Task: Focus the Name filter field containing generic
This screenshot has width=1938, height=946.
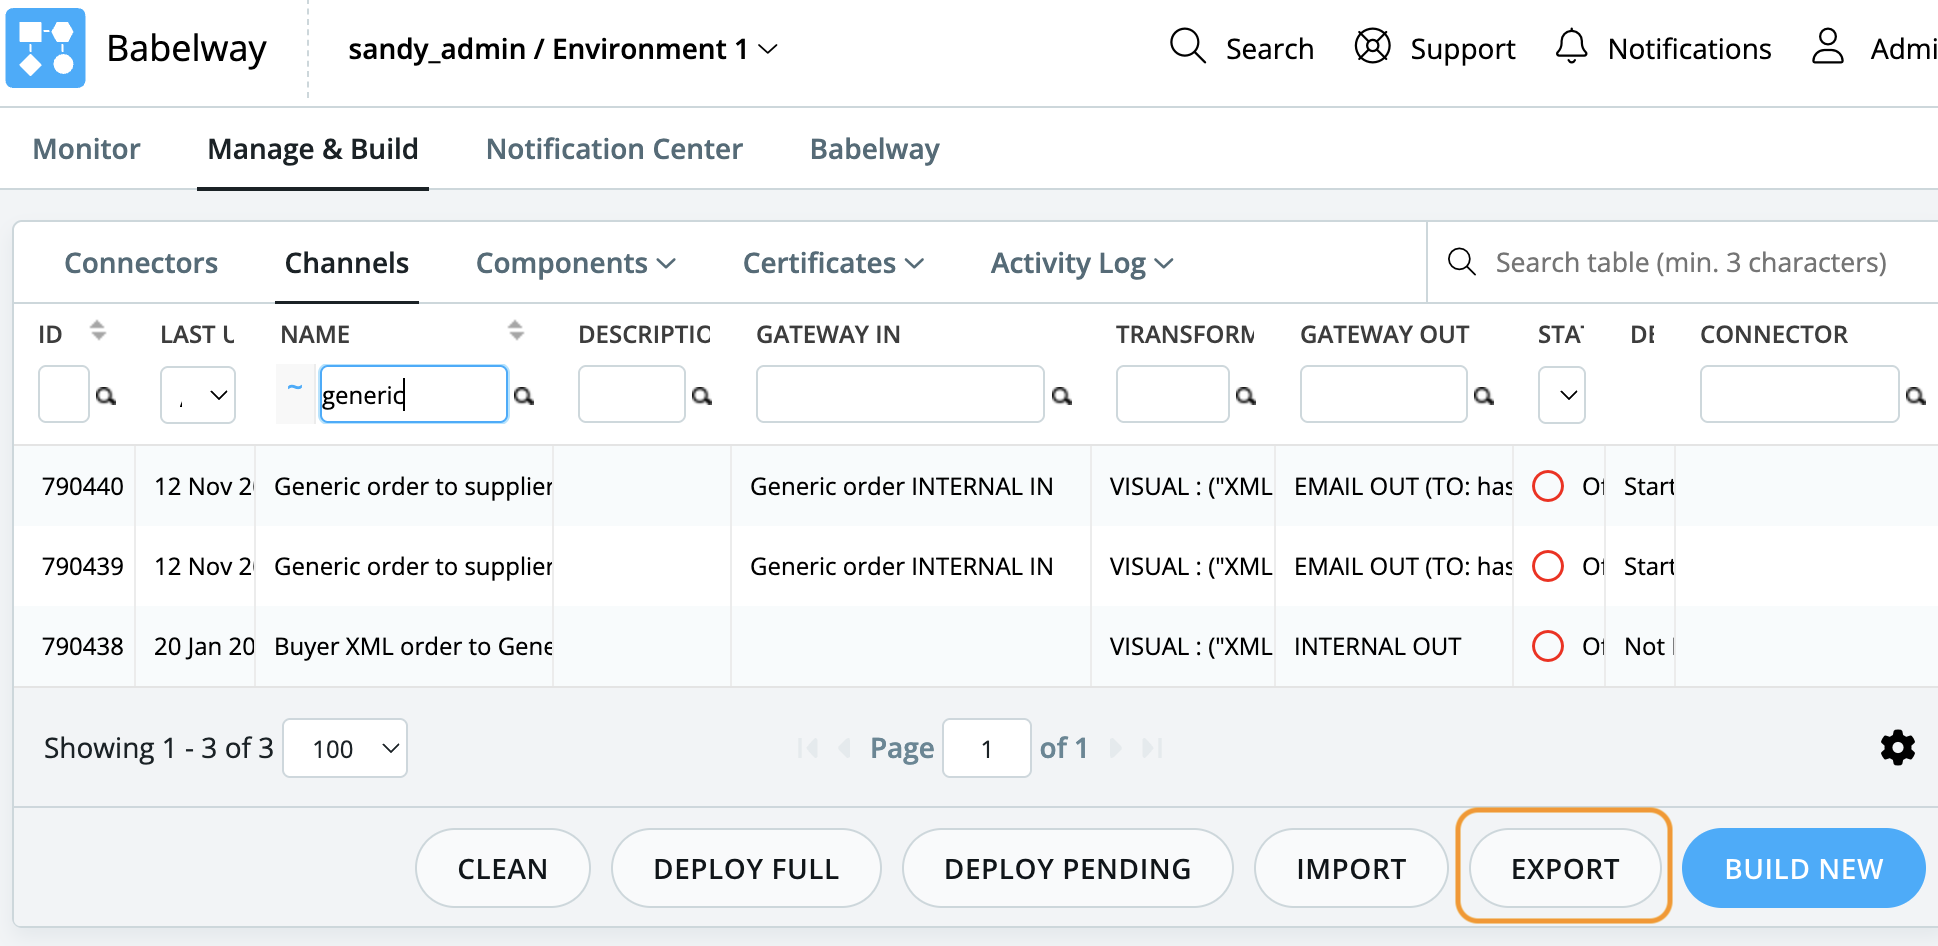Action: click(413, 394)
